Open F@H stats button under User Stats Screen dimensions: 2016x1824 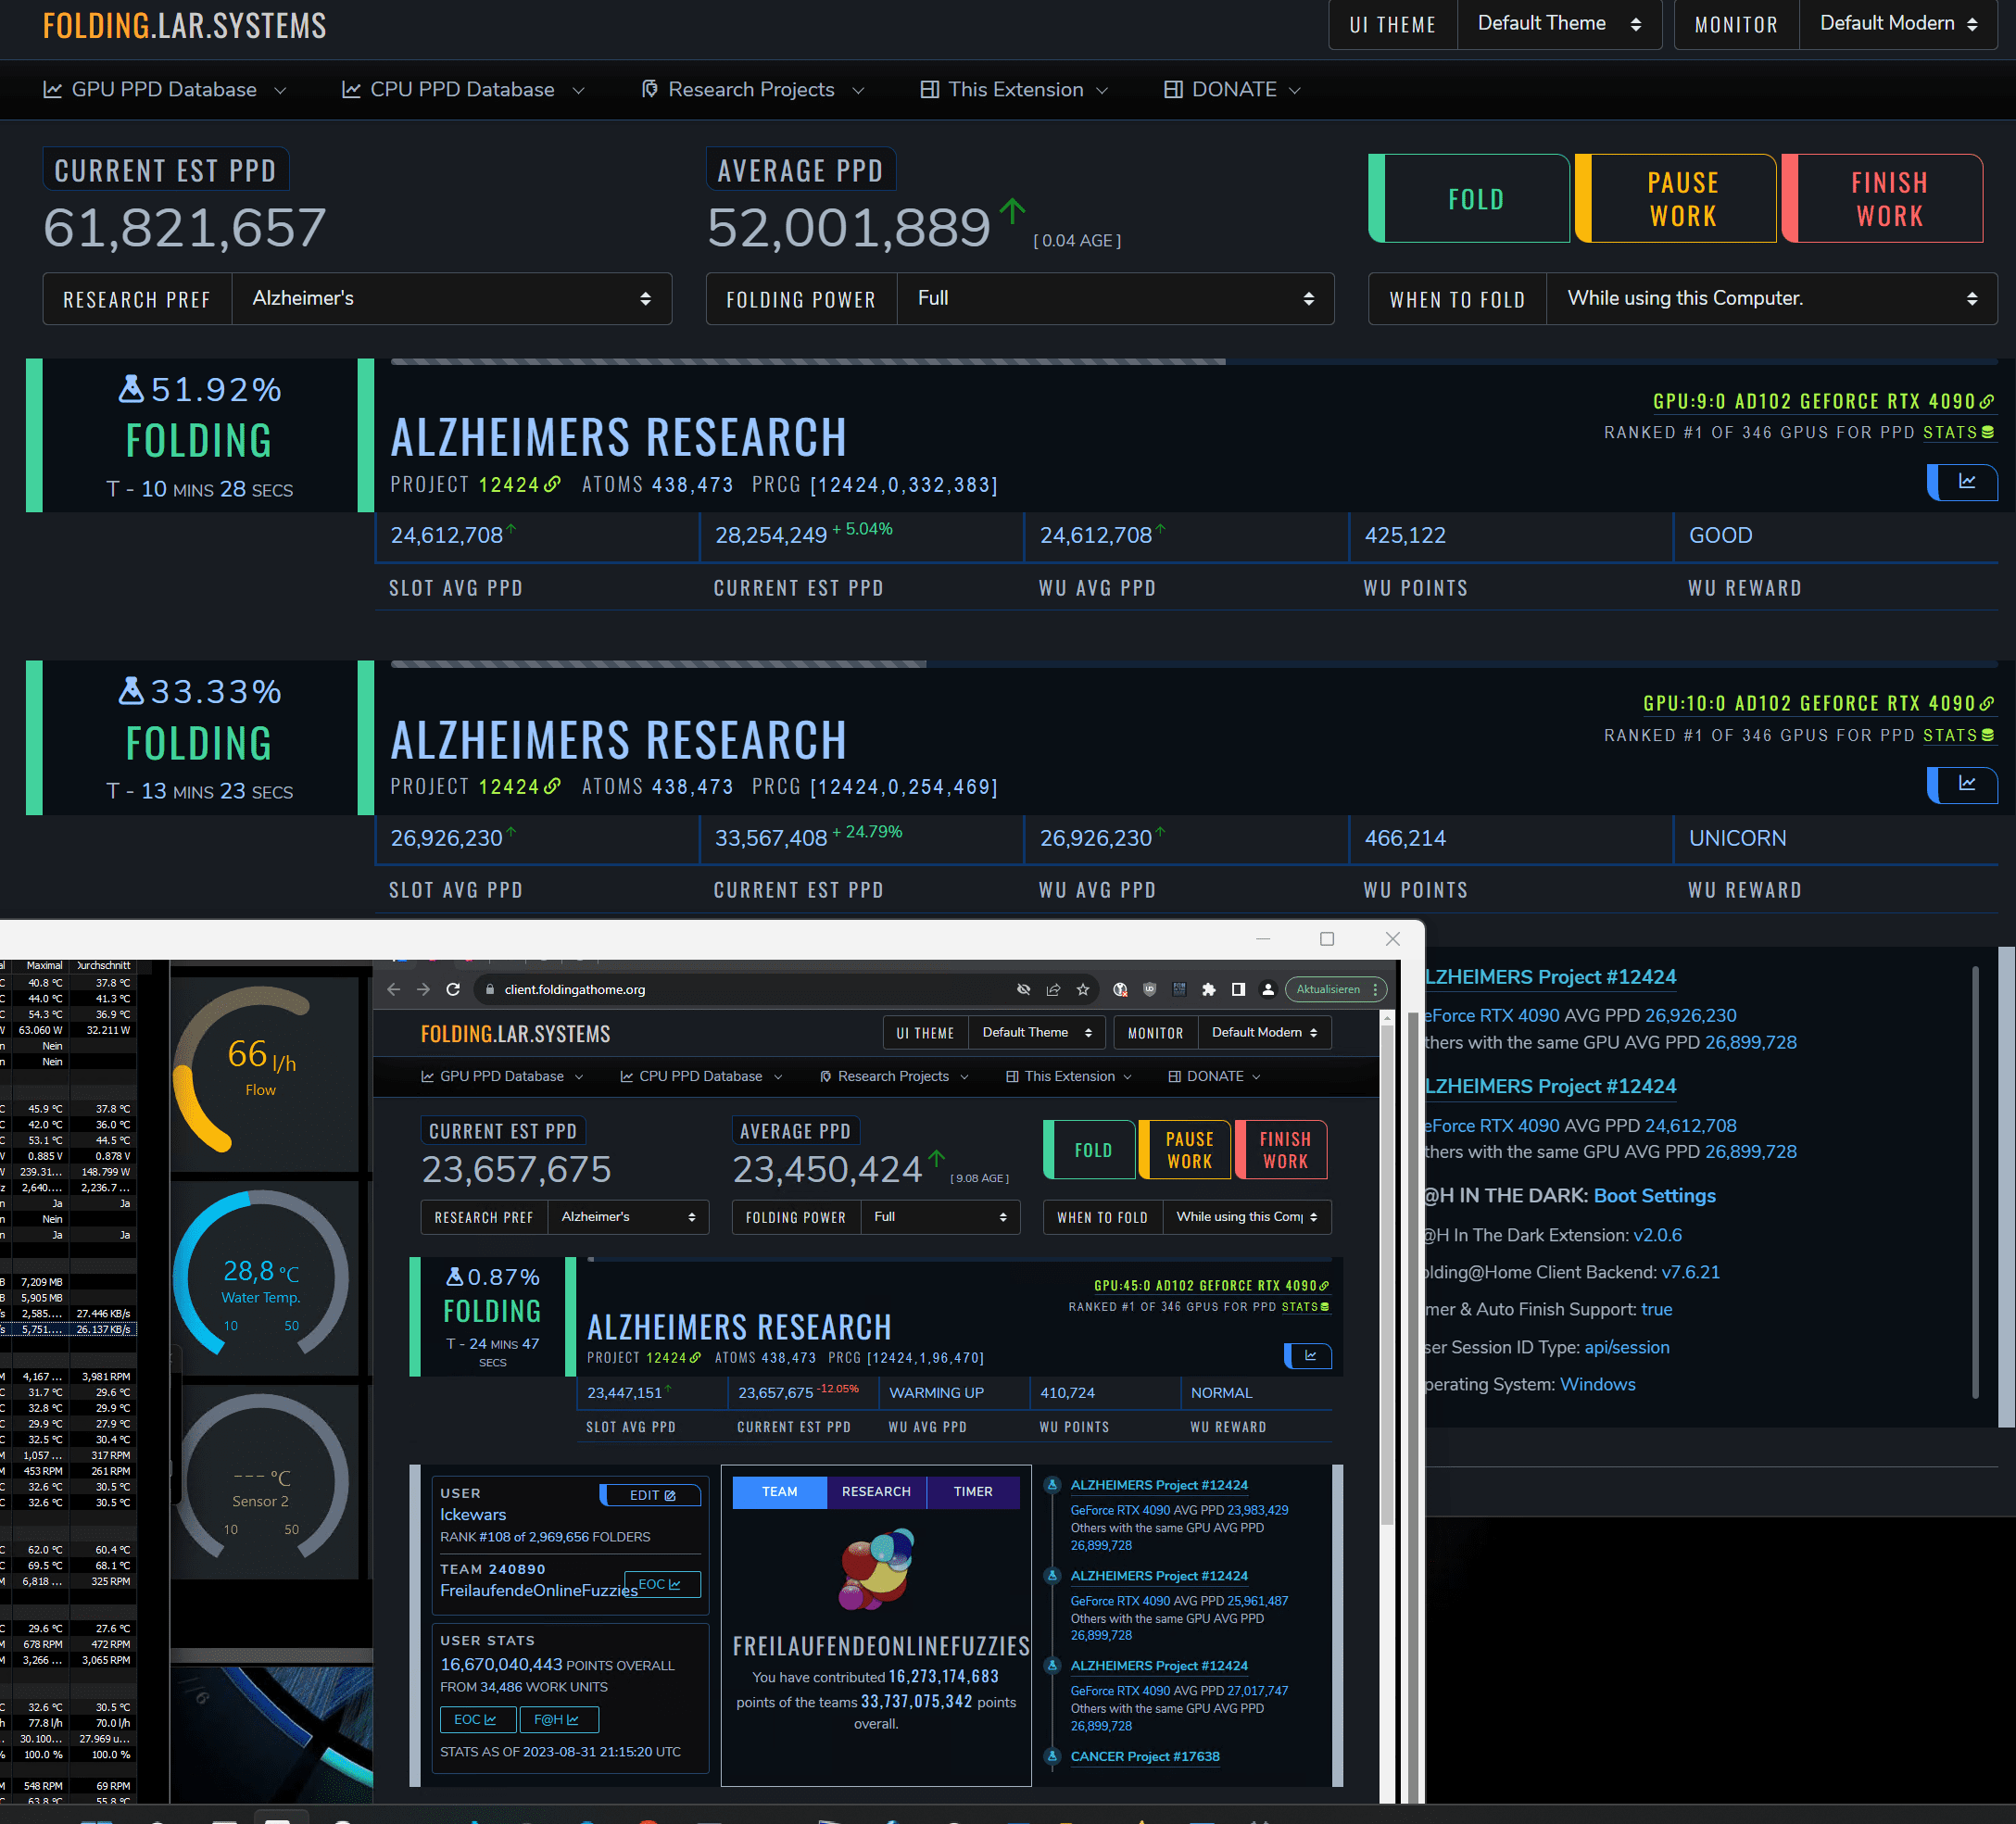pos(557,1719)
